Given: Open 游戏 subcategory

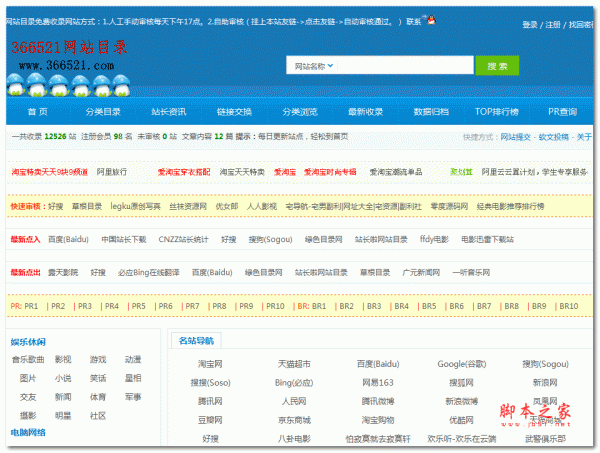Looking at the screenshot, I should [98, 360].
